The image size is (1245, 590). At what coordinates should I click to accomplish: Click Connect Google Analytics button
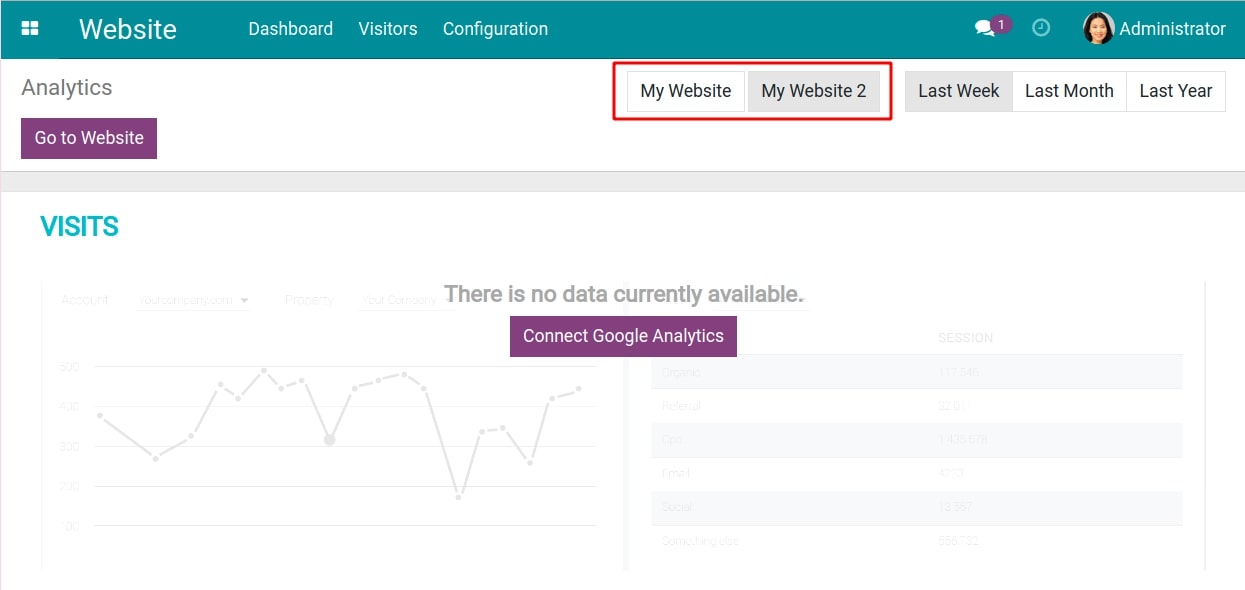[x=623, y=336]
